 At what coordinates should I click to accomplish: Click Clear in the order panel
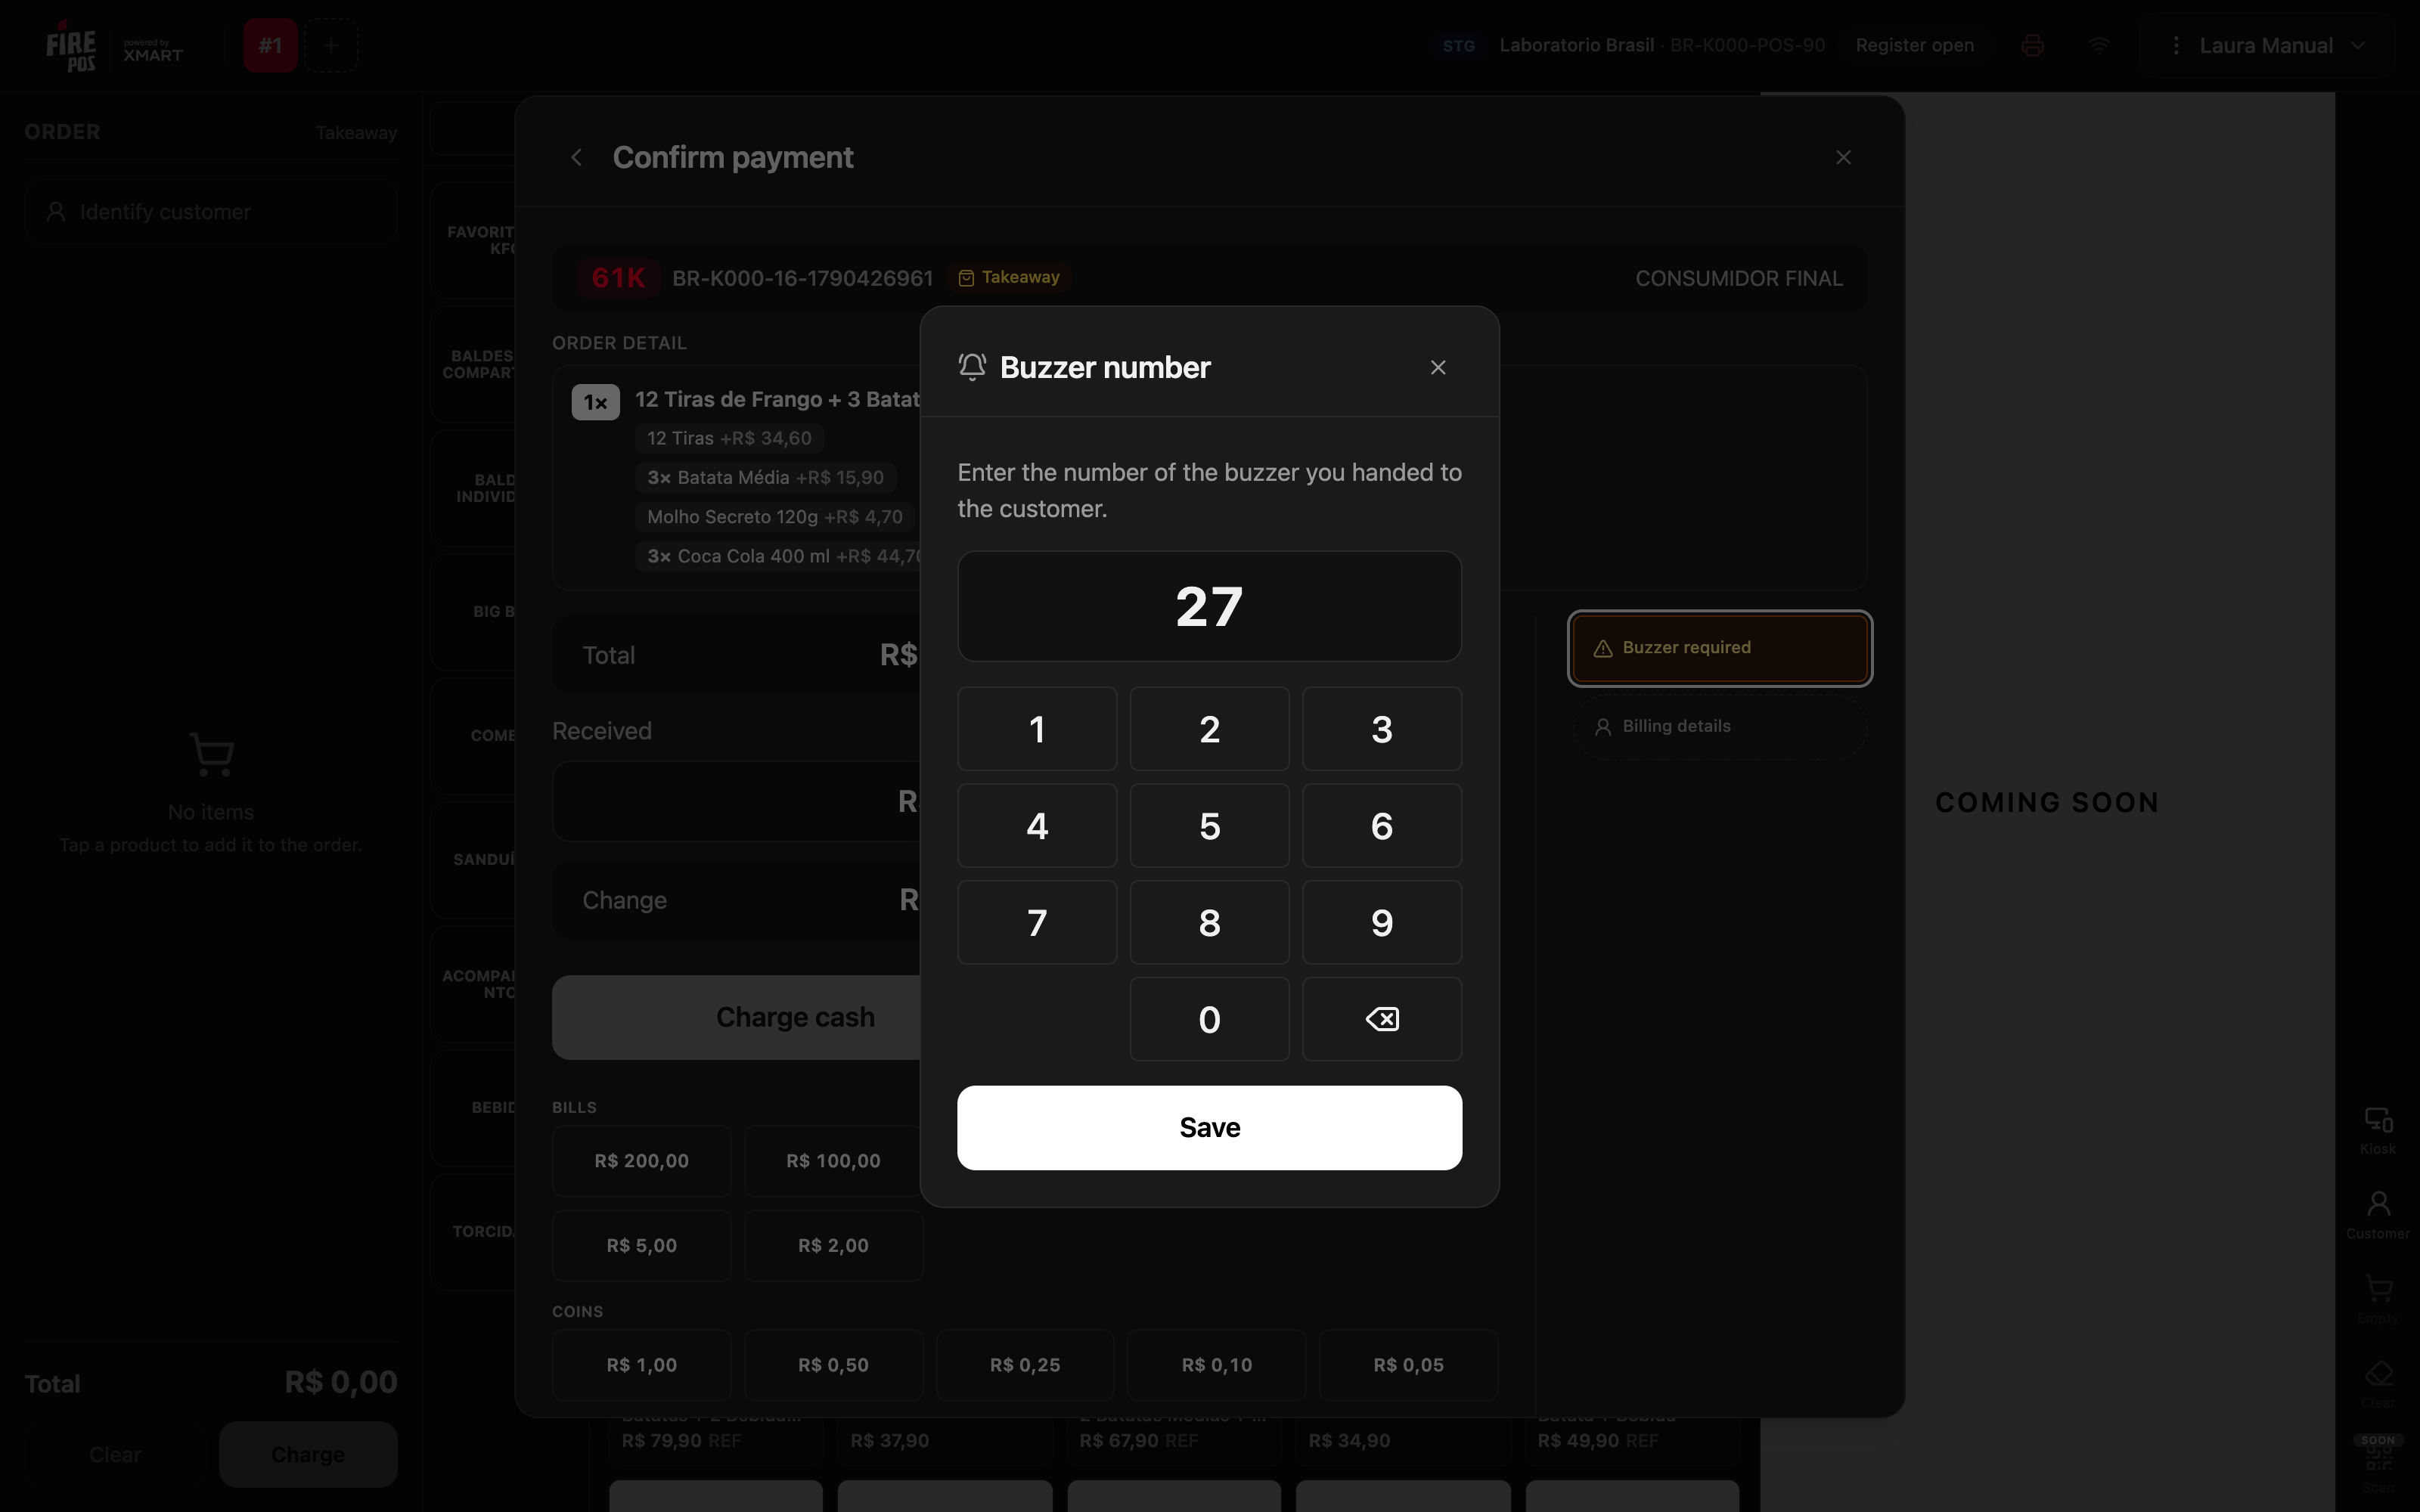[x=115, y=1455]
